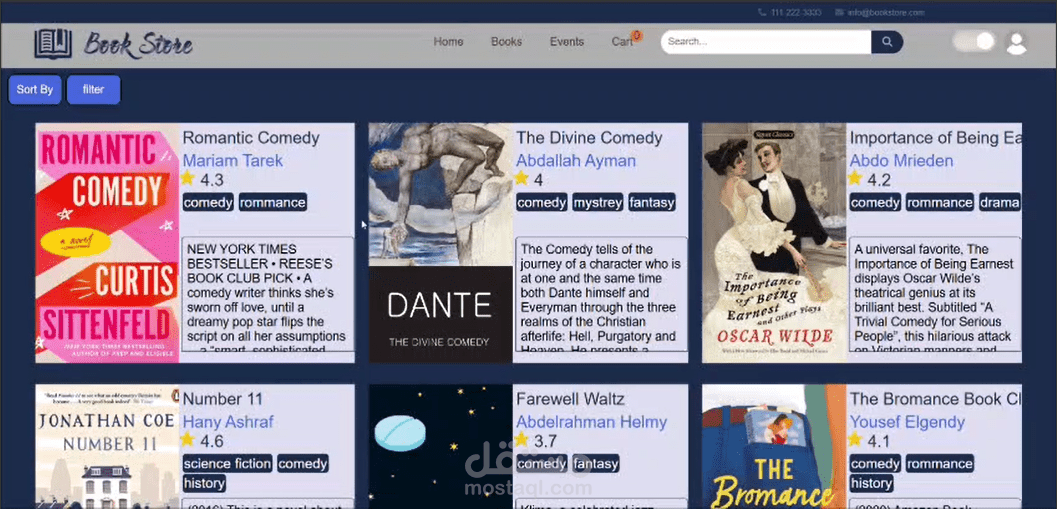This screenshot has height=509, width=1057.
Task: Click the info@bookstore.com email address
Action: [886, 12]
